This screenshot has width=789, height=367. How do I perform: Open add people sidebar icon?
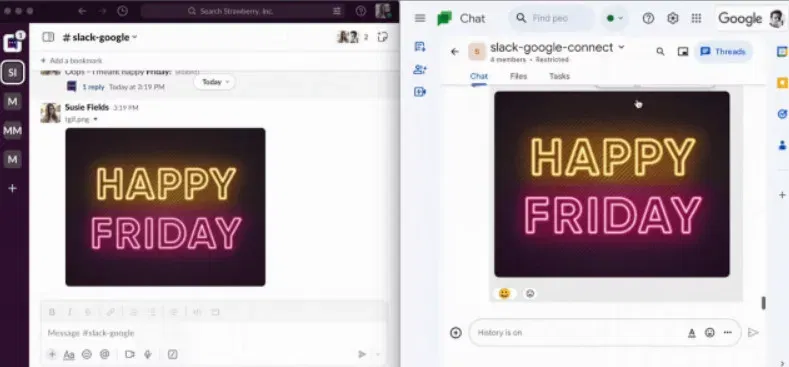[420, 69]
